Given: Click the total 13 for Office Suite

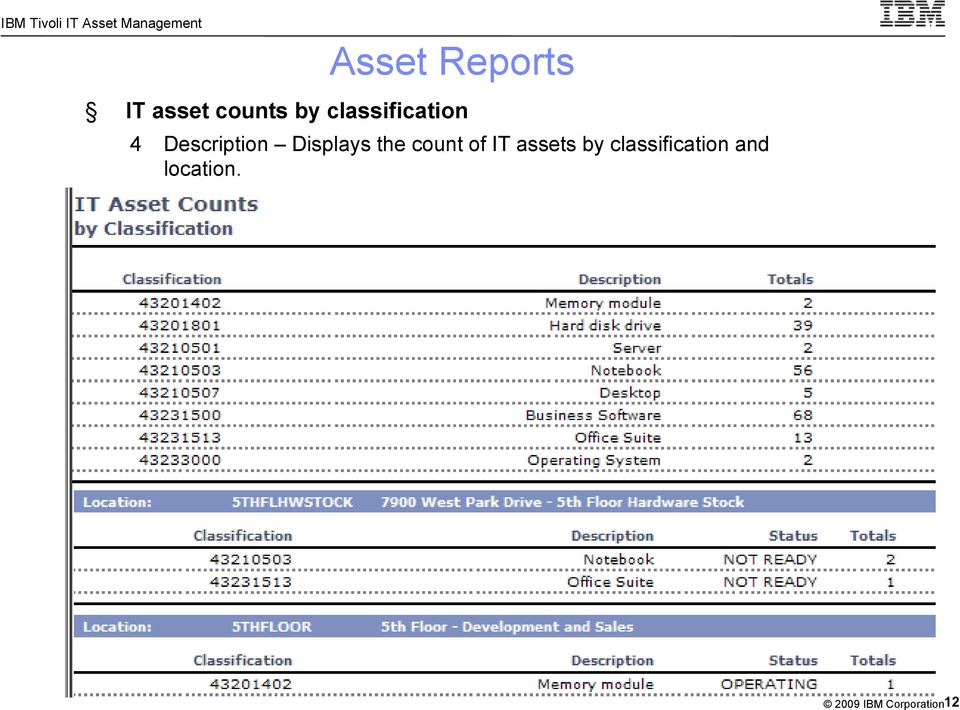Looking at the screenshot, I should (x=803, y=438).
